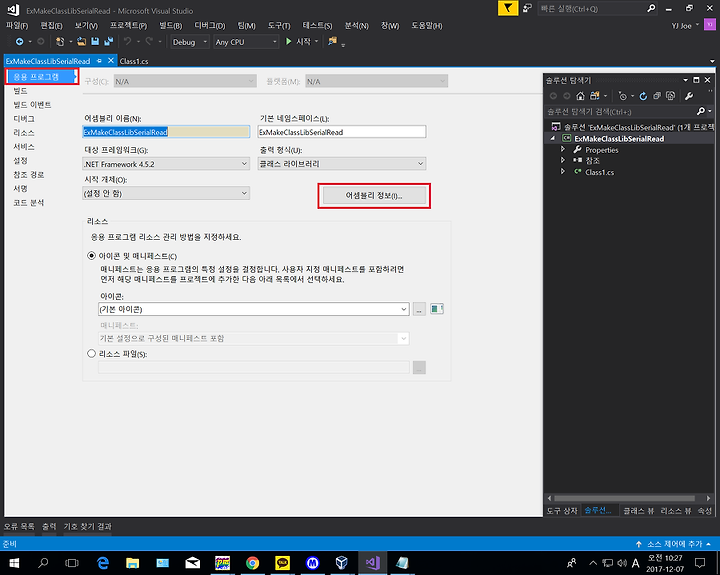Expand the Class1.cs node
720x575 pixels.
click(x=563, y=171)
